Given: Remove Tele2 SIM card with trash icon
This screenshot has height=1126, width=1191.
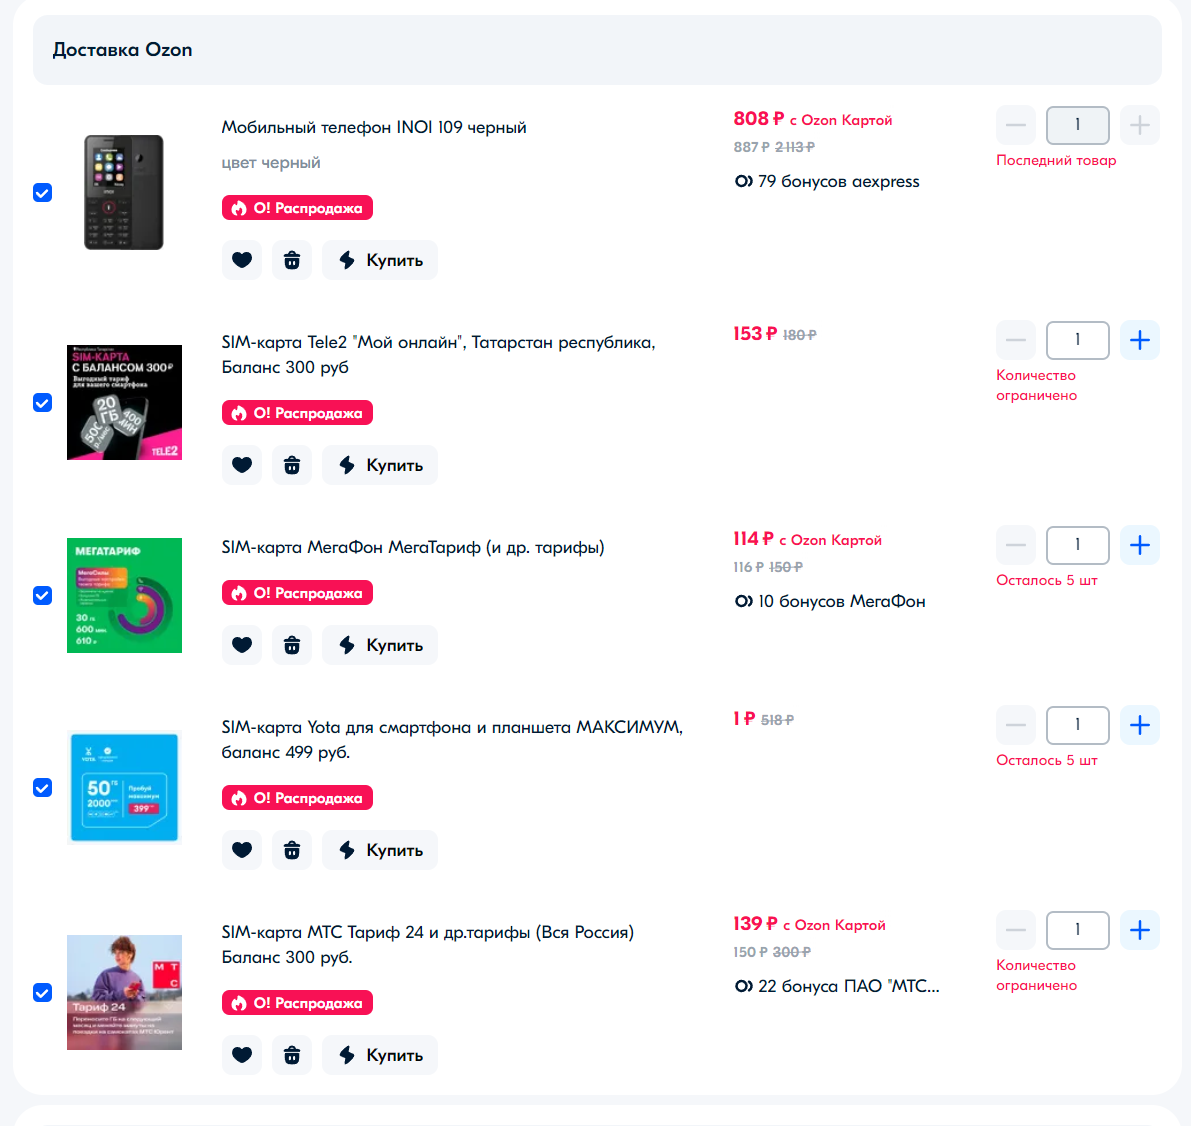Looking at the screenshot, I should click(292, 465).
